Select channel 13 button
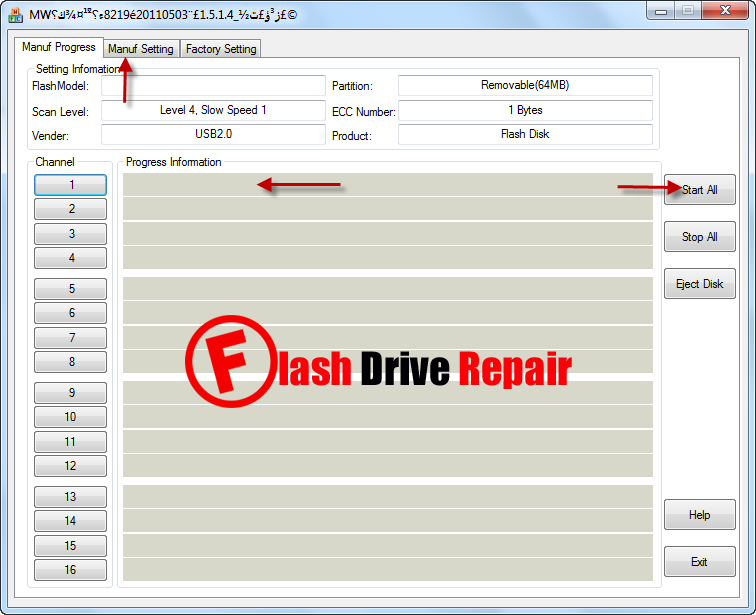756x615 pixels. (x=70, y=497)
